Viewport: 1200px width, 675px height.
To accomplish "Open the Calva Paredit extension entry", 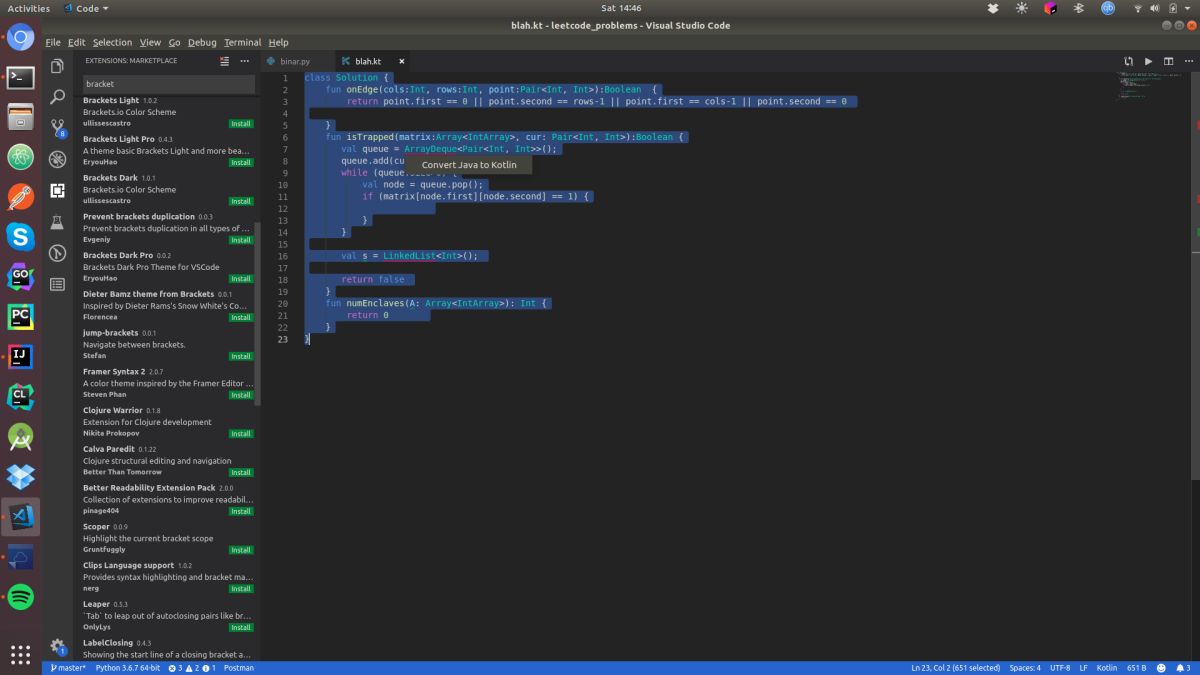I will coord(168,461).
